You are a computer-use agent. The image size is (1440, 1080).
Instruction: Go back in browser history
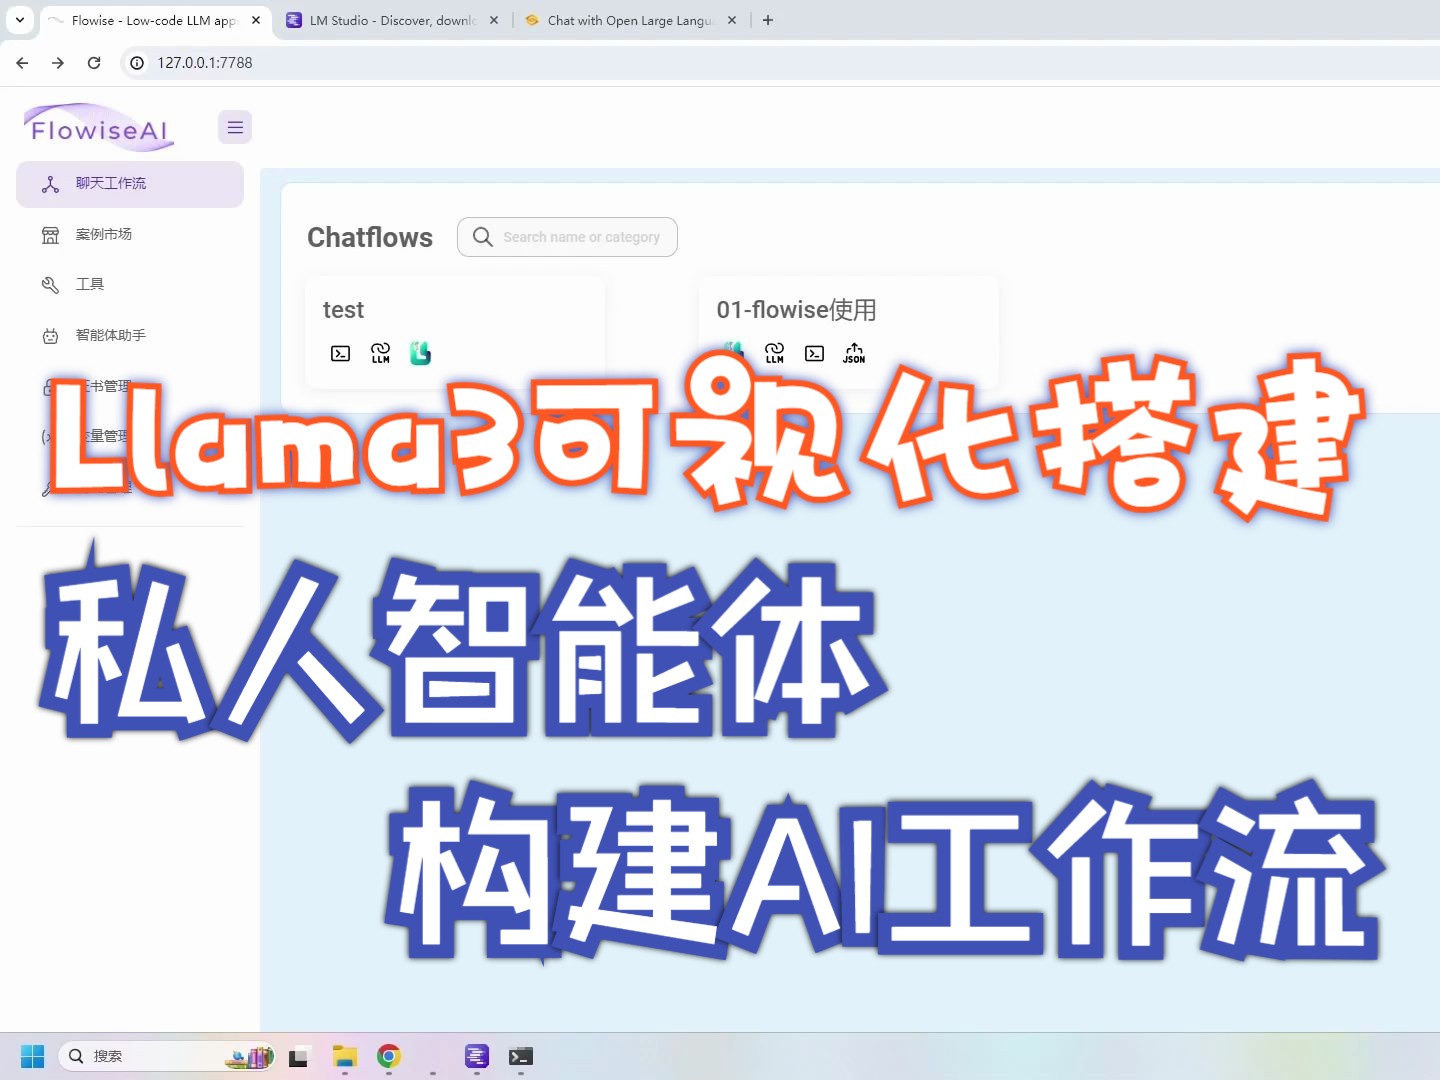click(22, 62)
